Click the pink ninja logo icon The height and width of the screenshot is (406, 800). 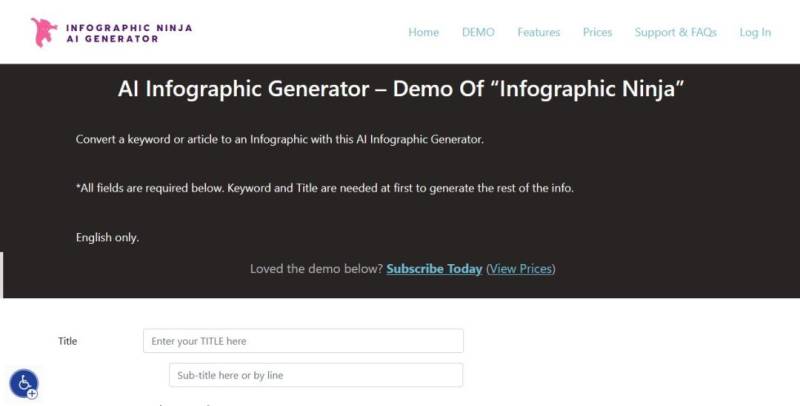(44, 32)
